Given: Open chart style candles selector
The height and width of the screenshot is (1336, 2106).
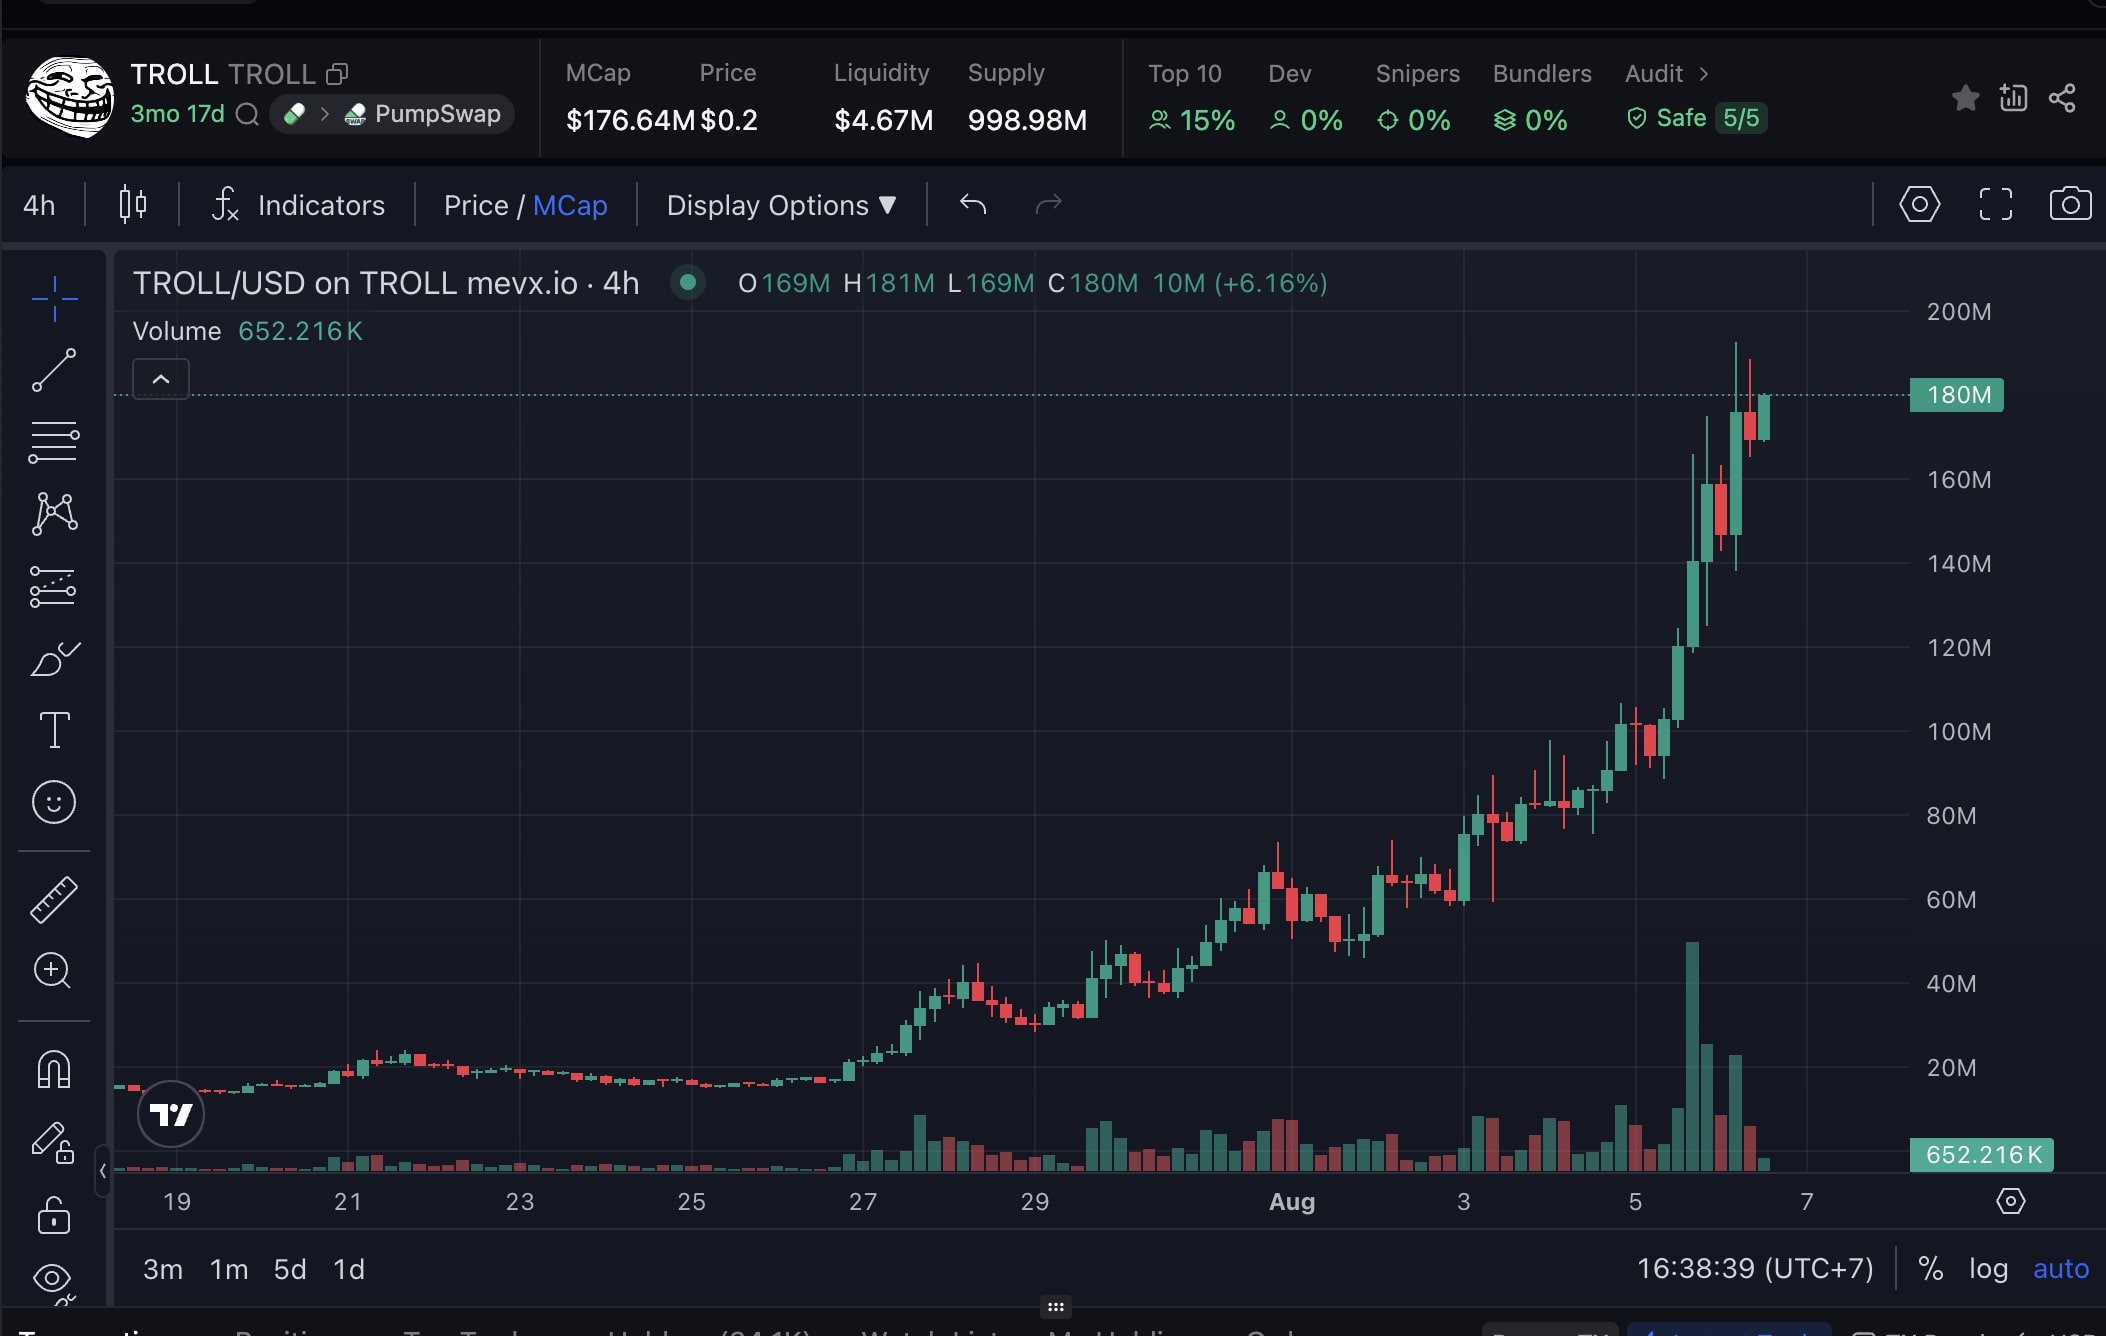Looking at the screenshot, I should (133, 204).
